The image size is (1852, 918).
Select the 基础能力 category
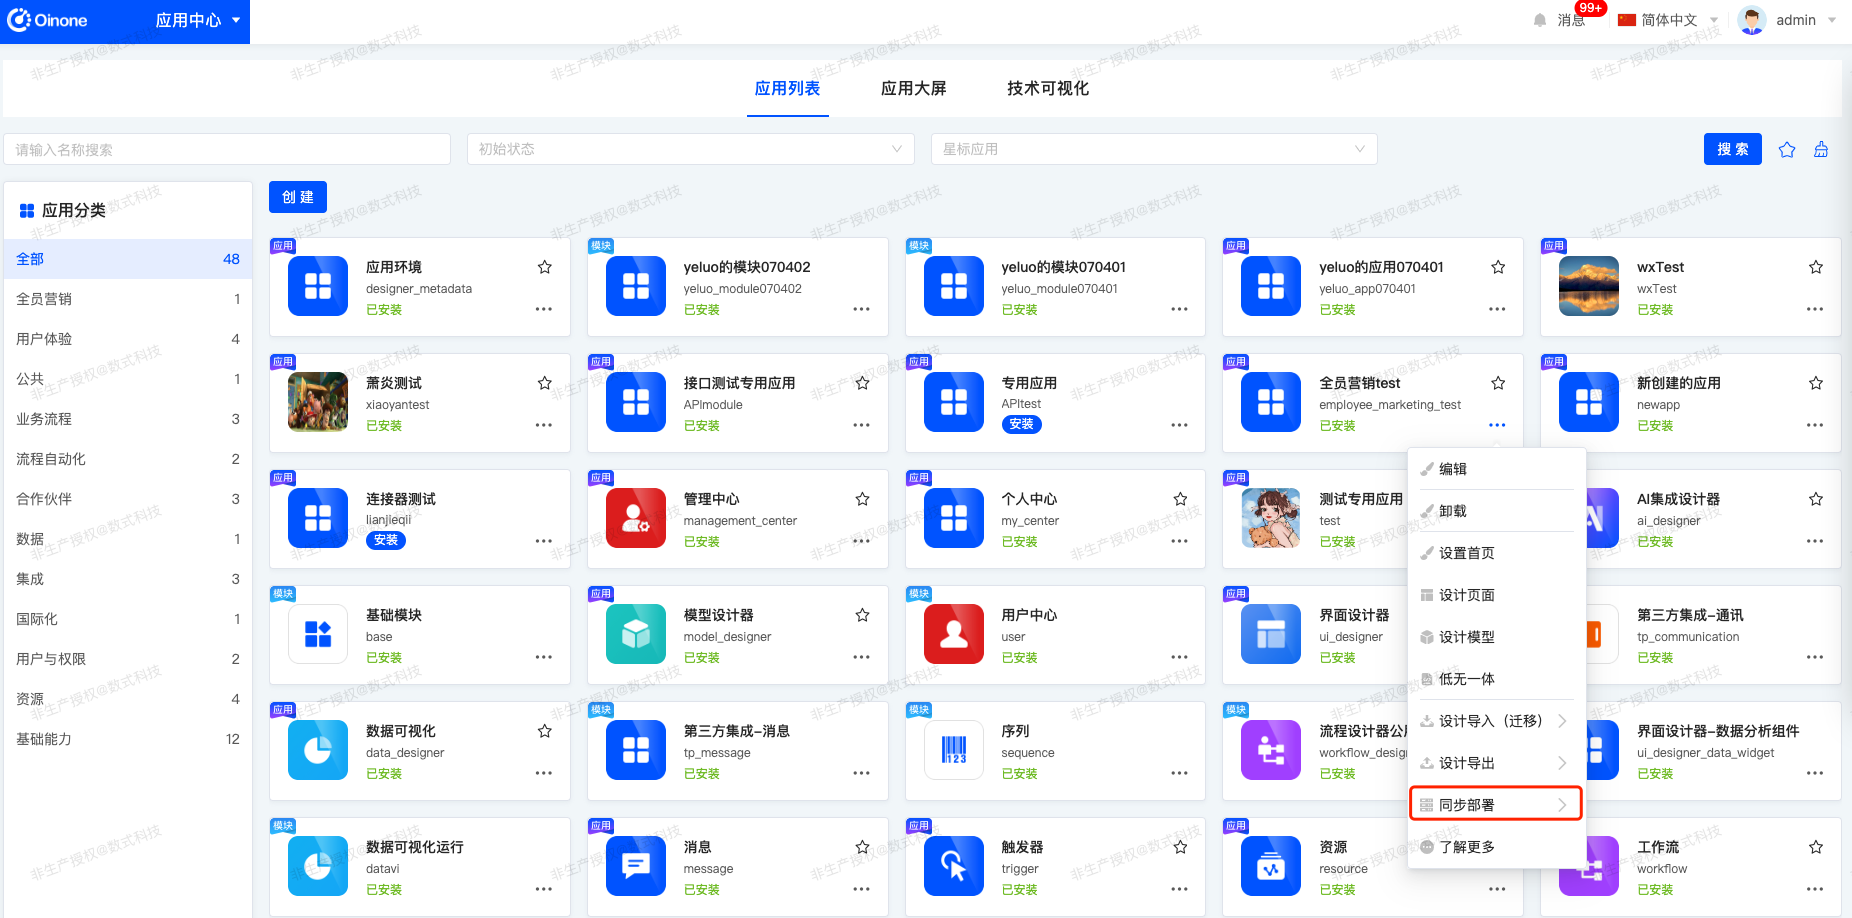(128, 739)
